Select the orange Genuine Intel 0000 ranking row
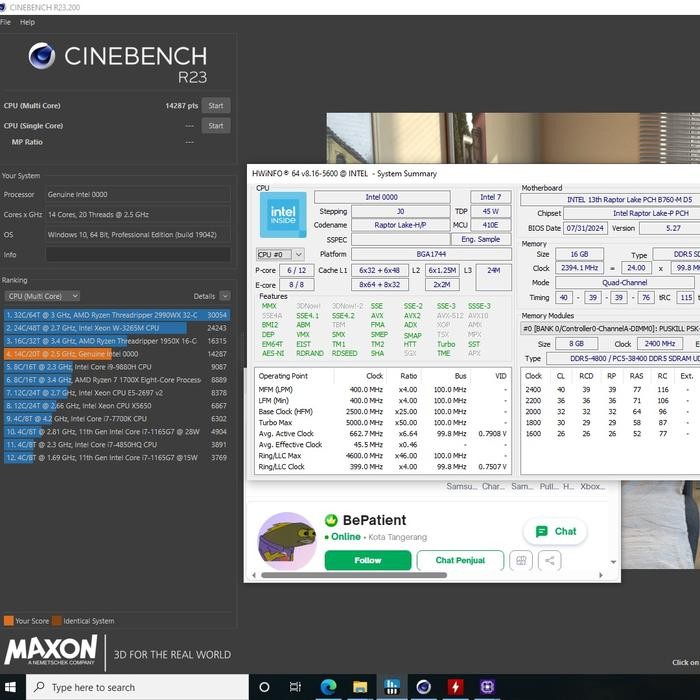This screenshot has height=700, width=700. tap(117, 354)
